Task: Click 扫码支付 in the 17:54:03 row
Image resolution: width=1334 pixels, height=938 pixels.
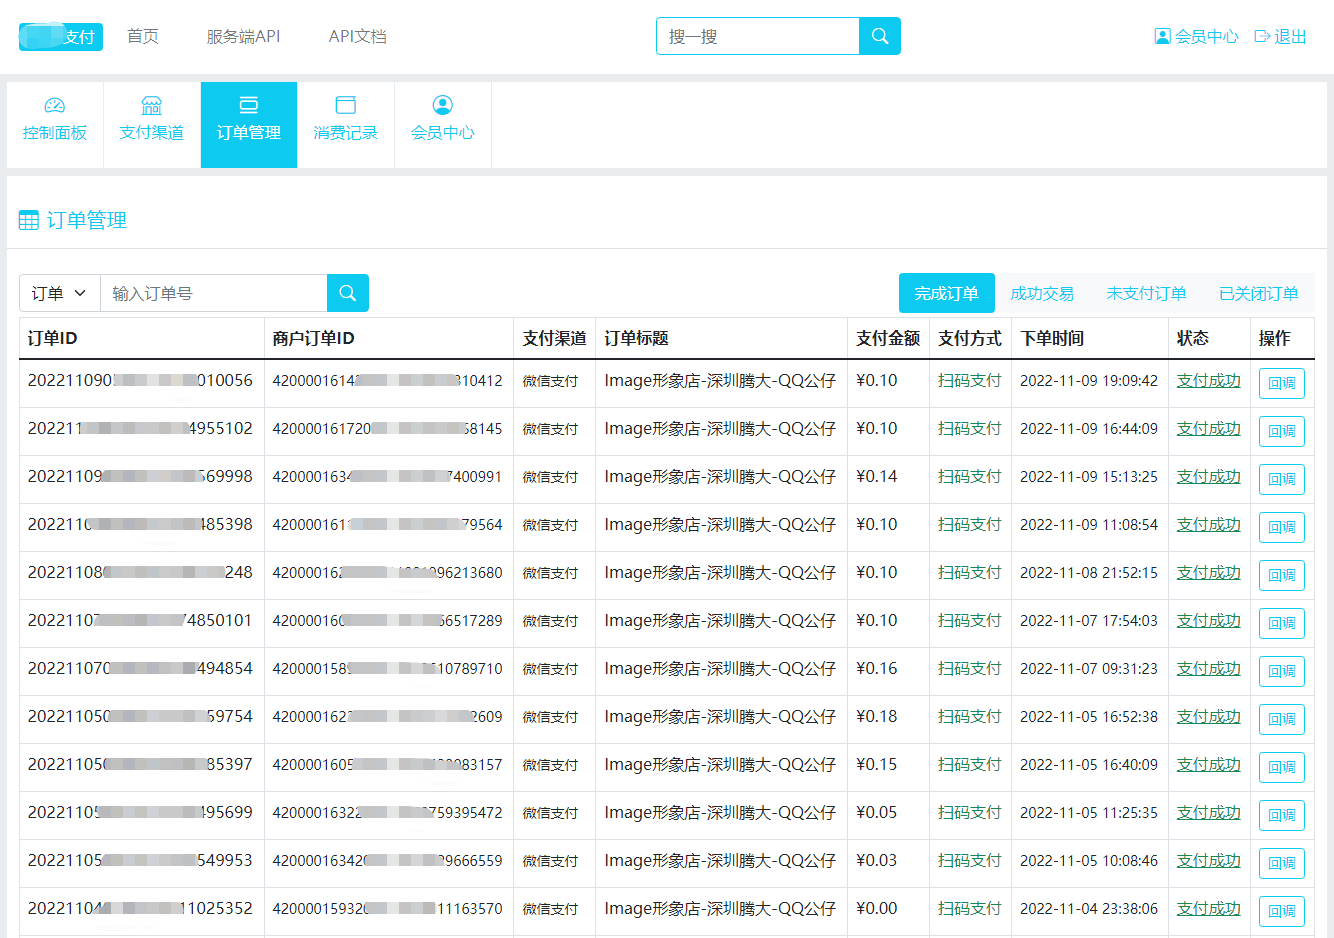Action: [969, 620]
